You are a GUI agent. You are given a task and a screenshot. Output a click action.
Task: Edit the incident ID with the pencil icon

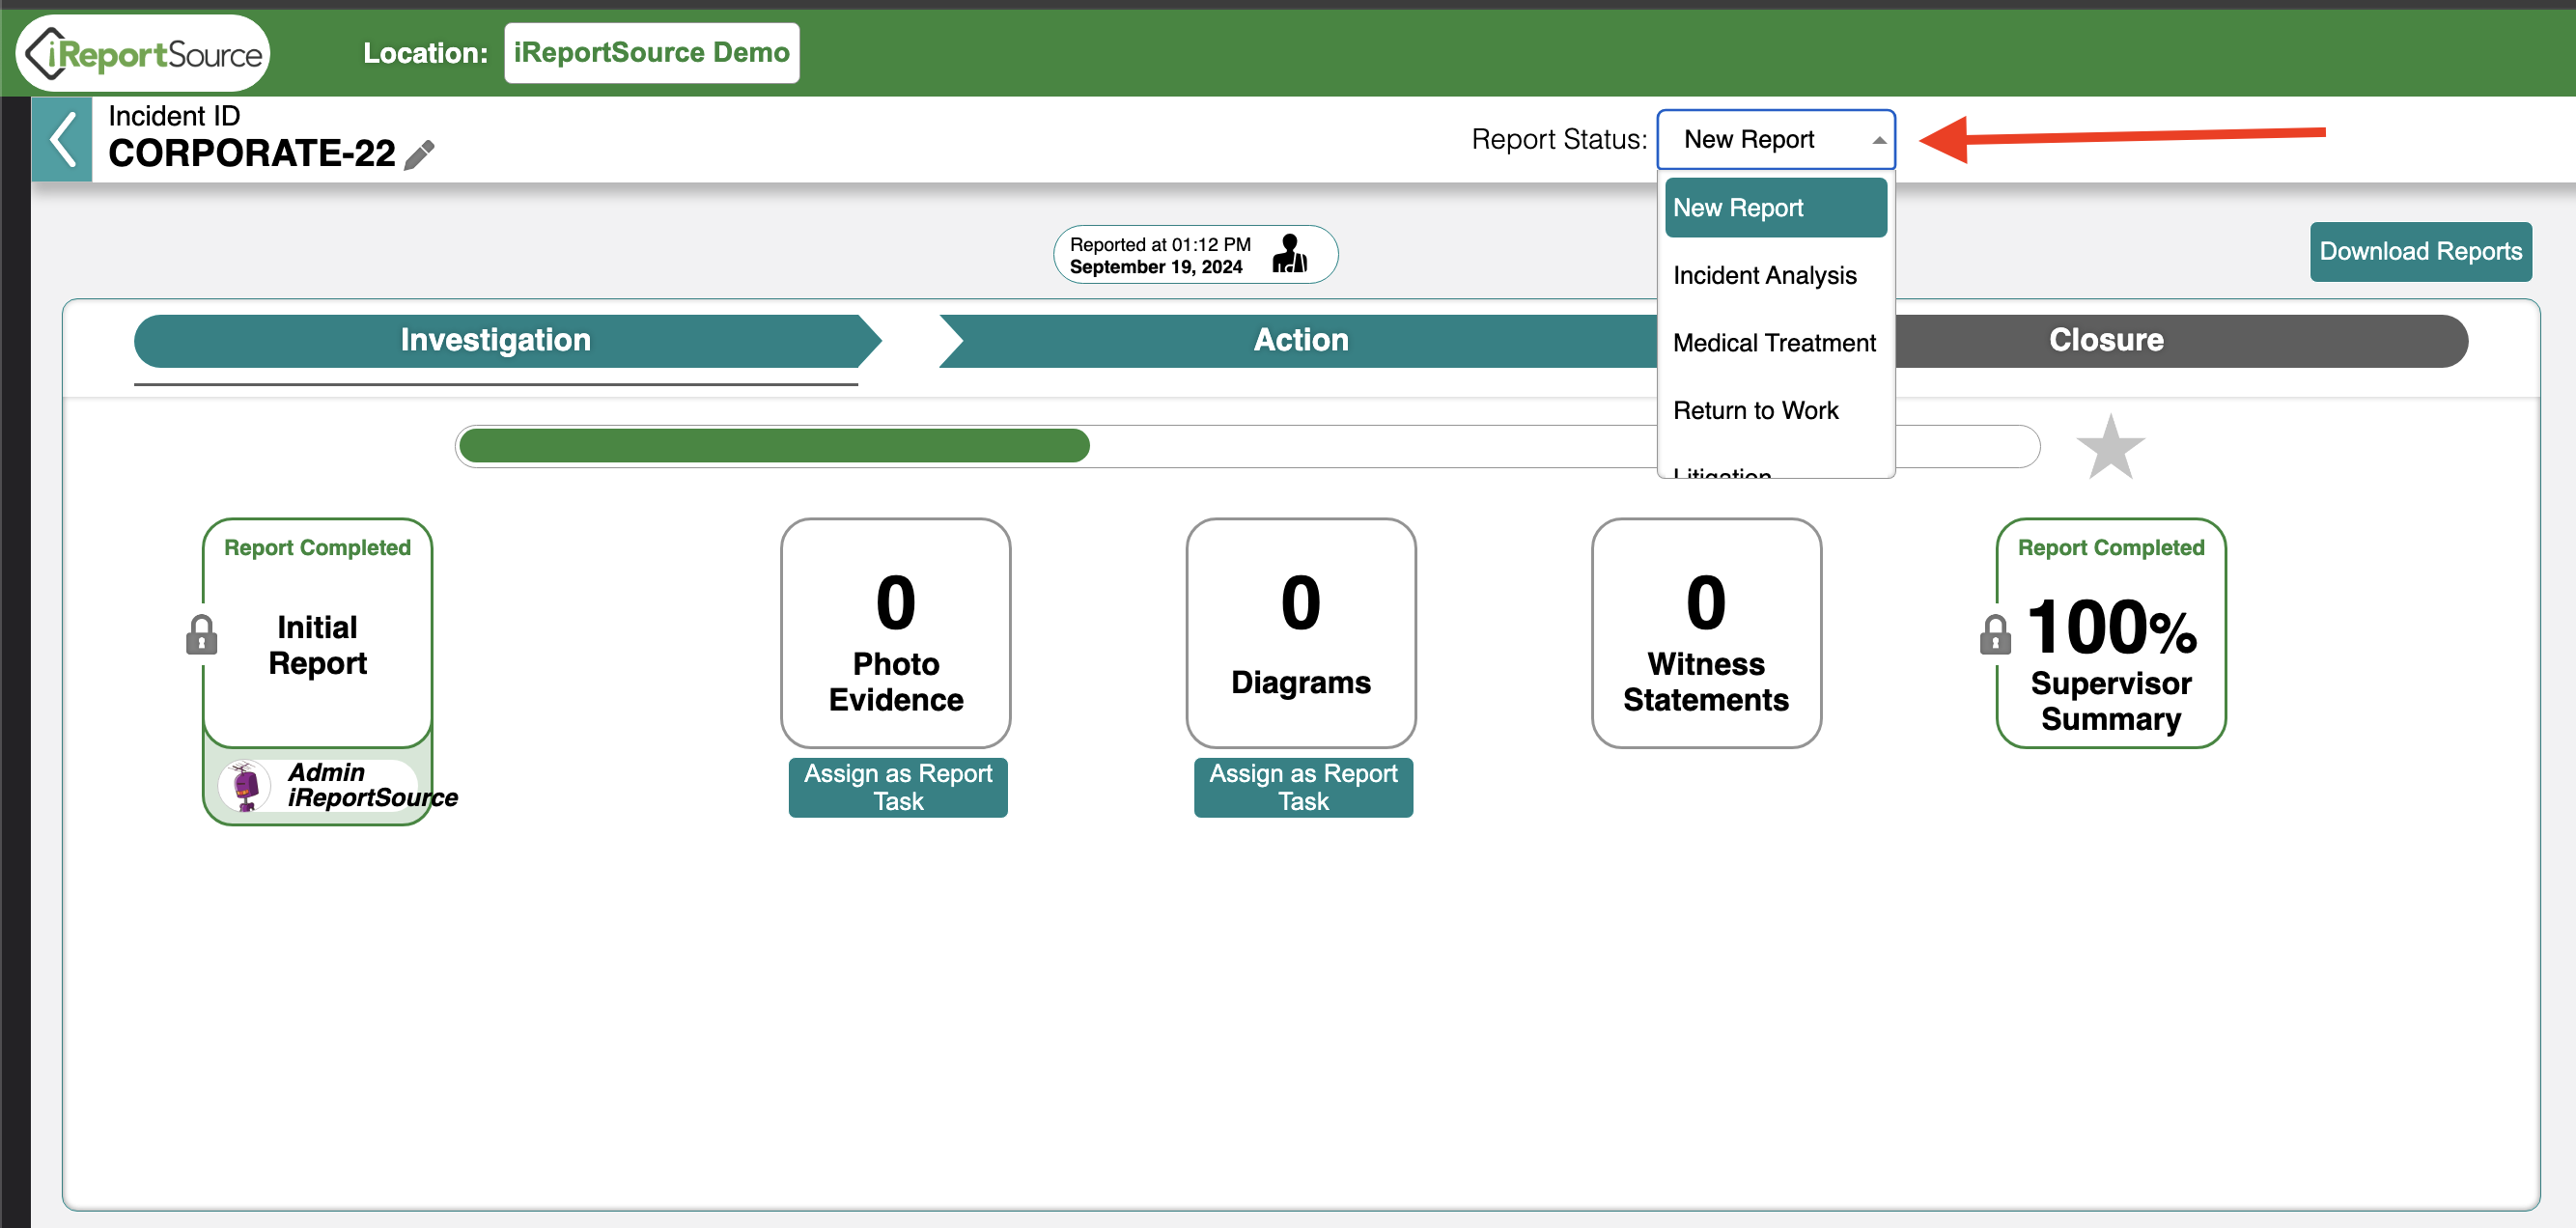(x=420, y=155)
